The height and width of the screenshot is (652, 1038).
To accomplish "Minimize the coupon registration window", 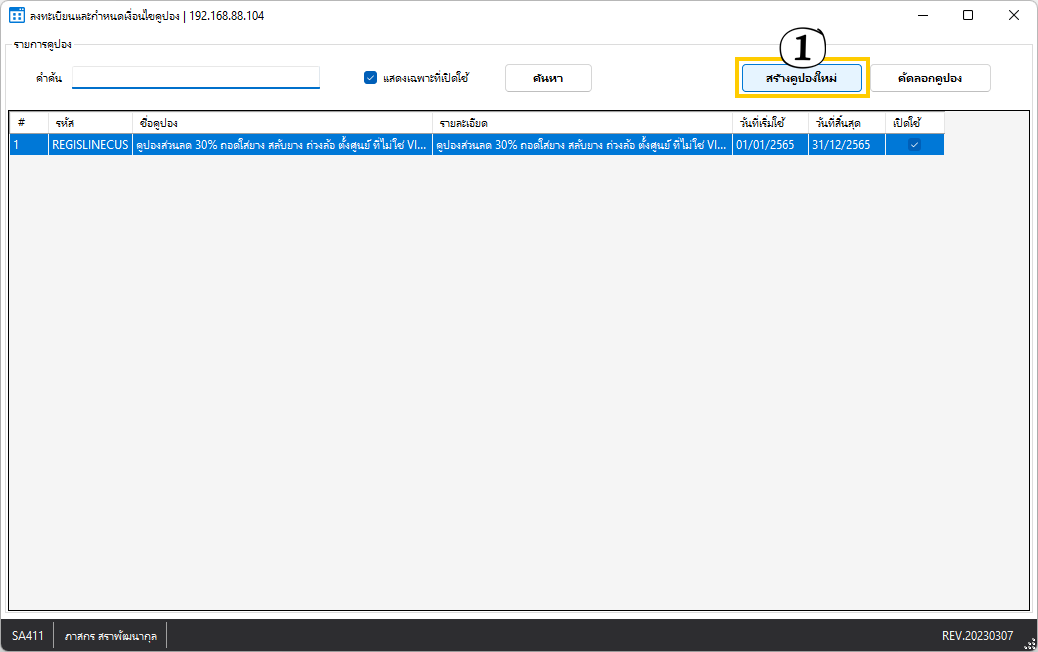I will 922,16.
